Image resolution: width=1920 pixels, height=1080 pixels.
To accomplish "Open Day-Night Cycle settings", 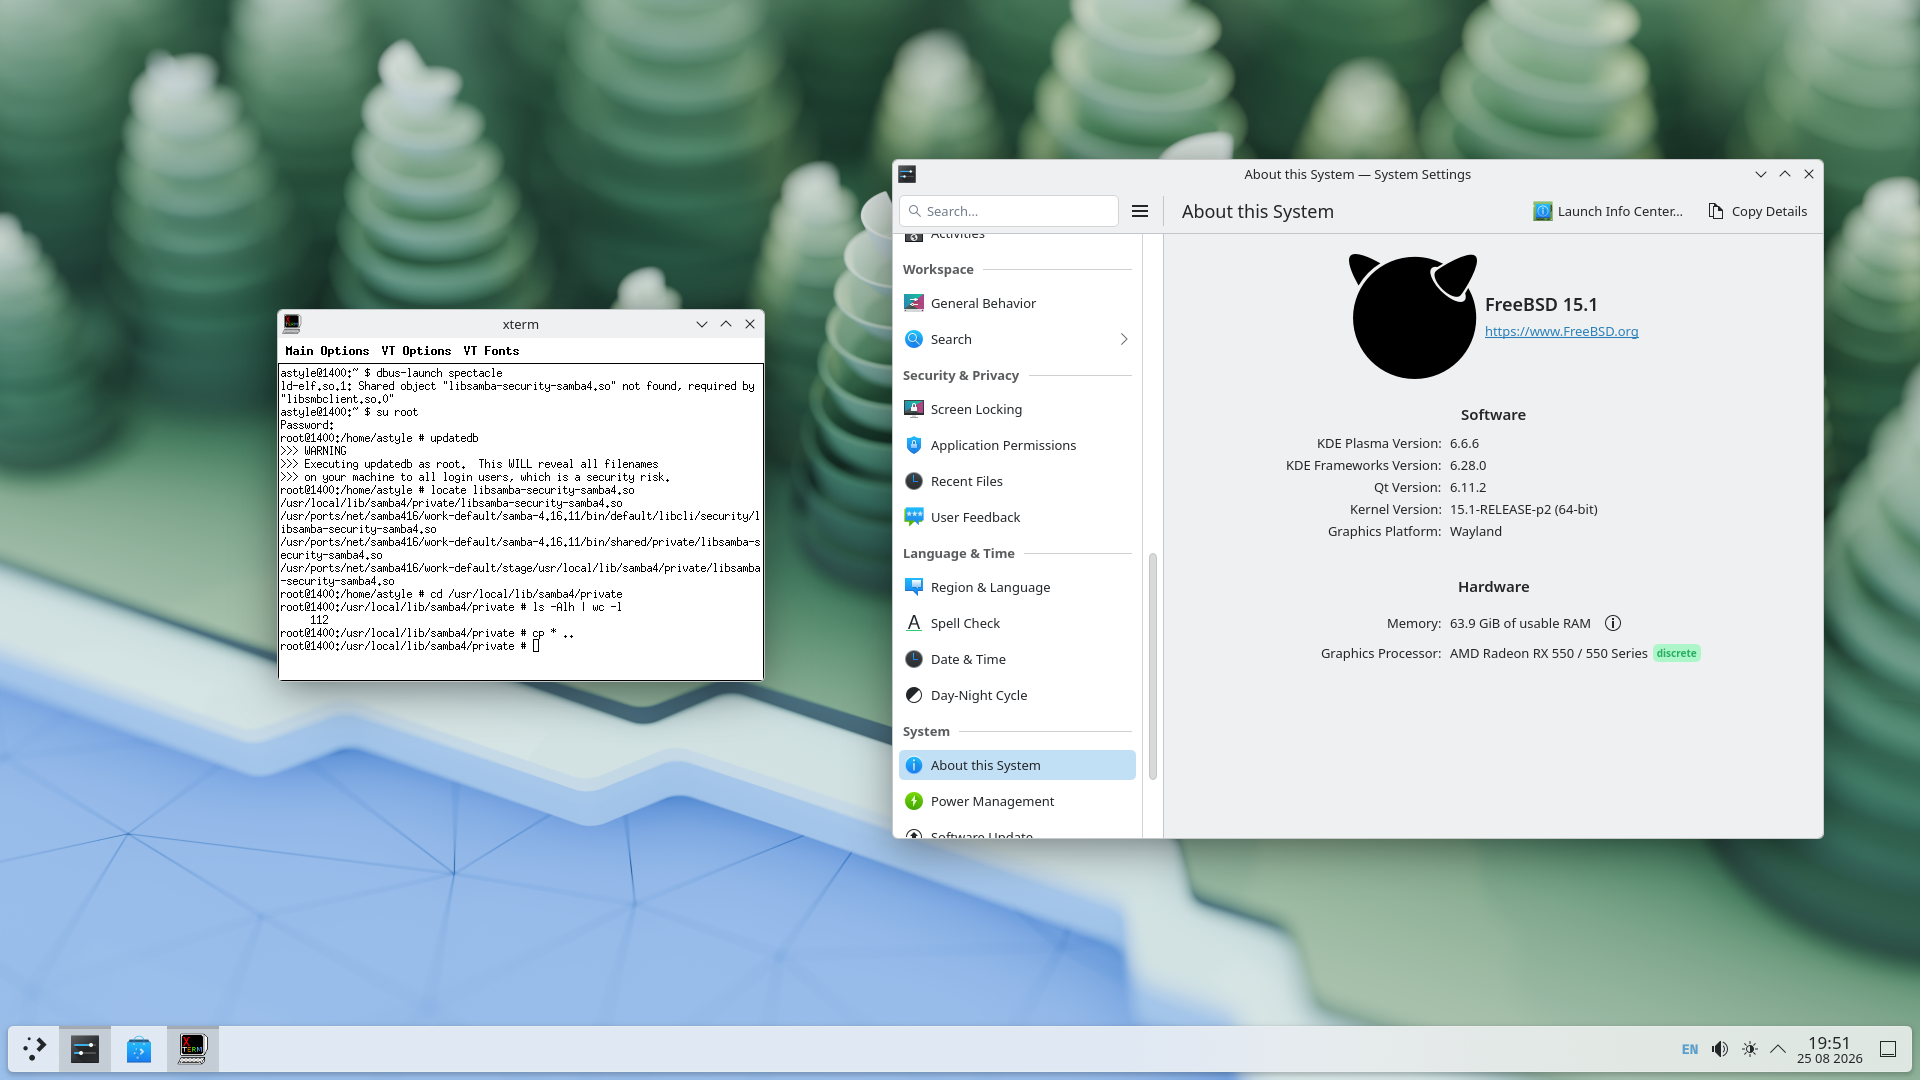I will [1017, 695].
